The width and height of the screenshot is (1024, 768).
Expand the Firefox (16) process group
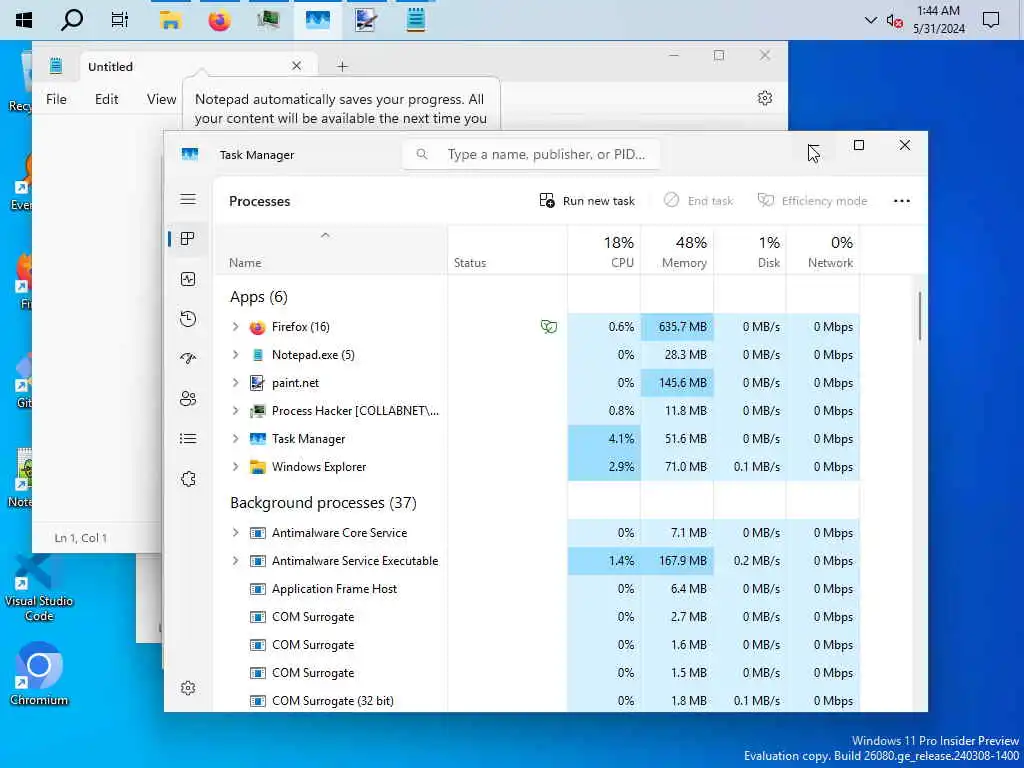pyautogui.click(x=236, y=327)
